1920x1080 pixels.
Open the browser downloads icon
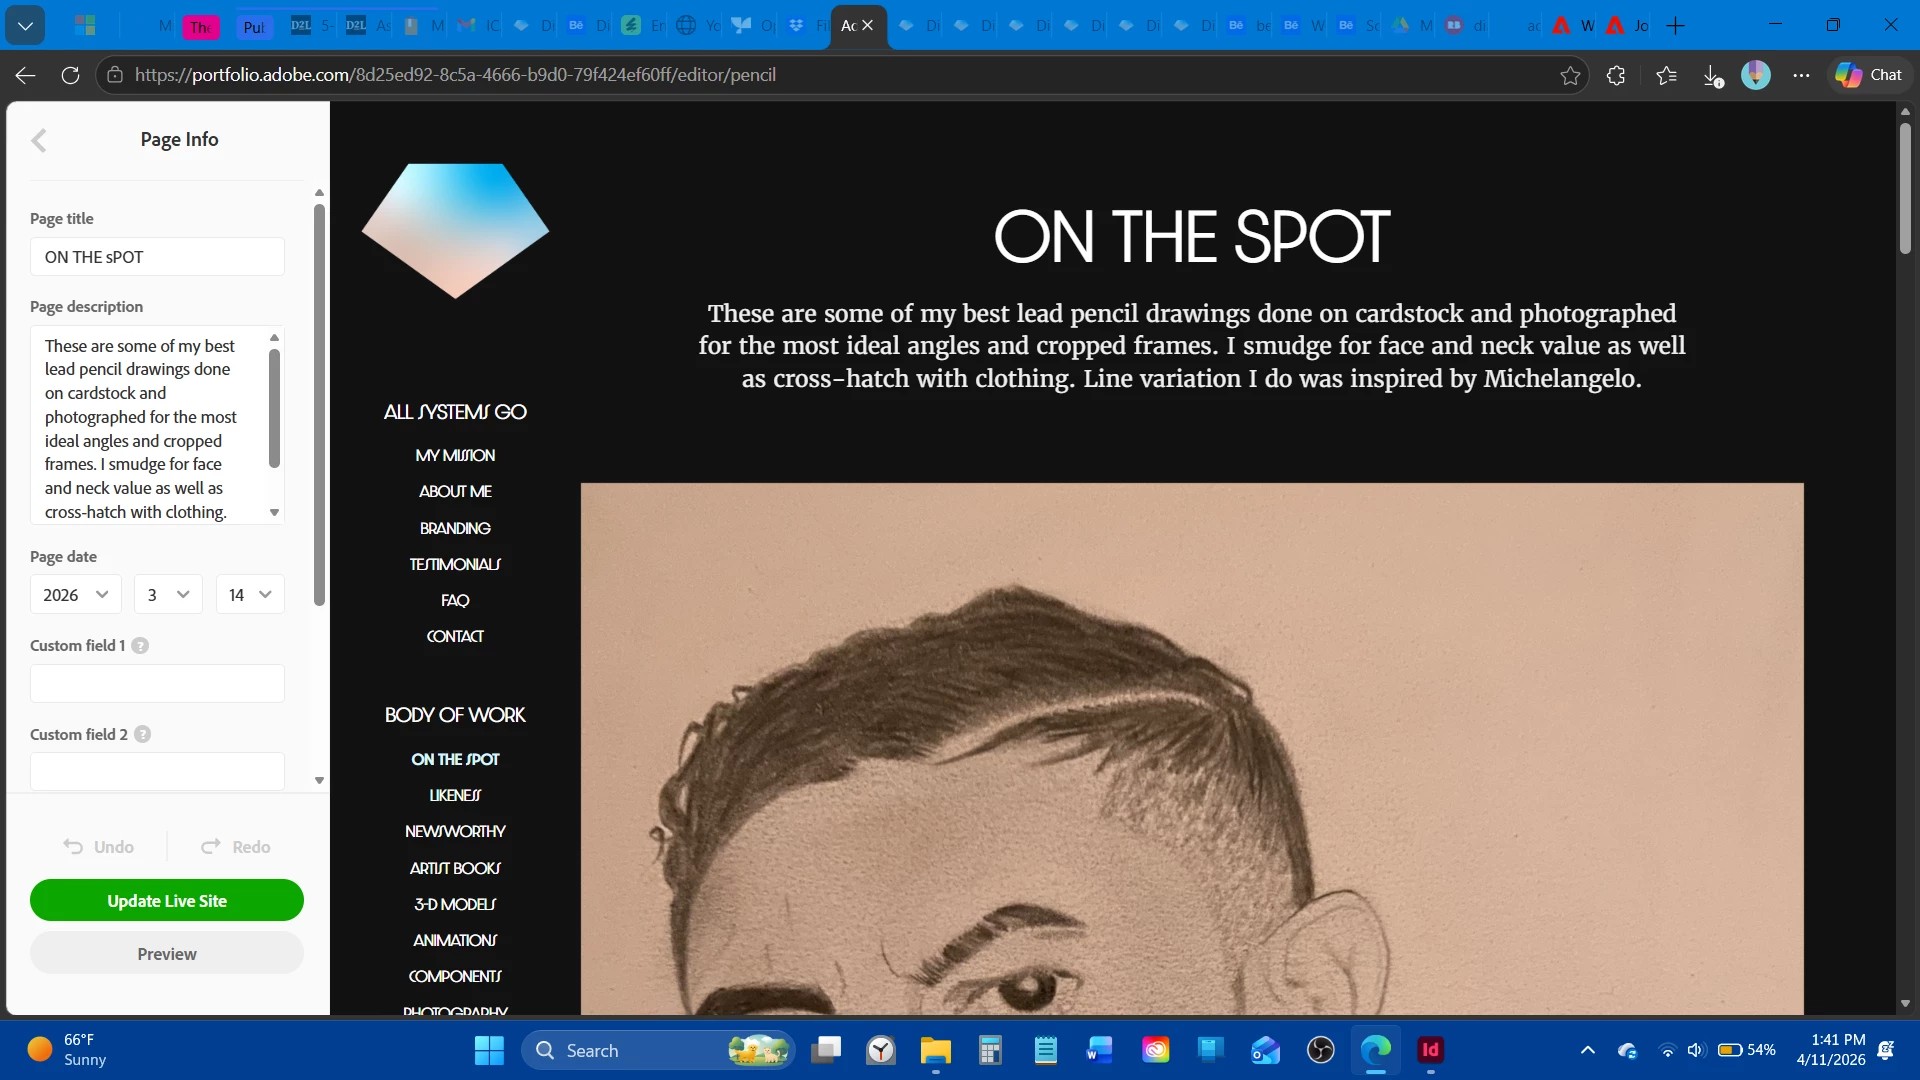click(1712, 75)
